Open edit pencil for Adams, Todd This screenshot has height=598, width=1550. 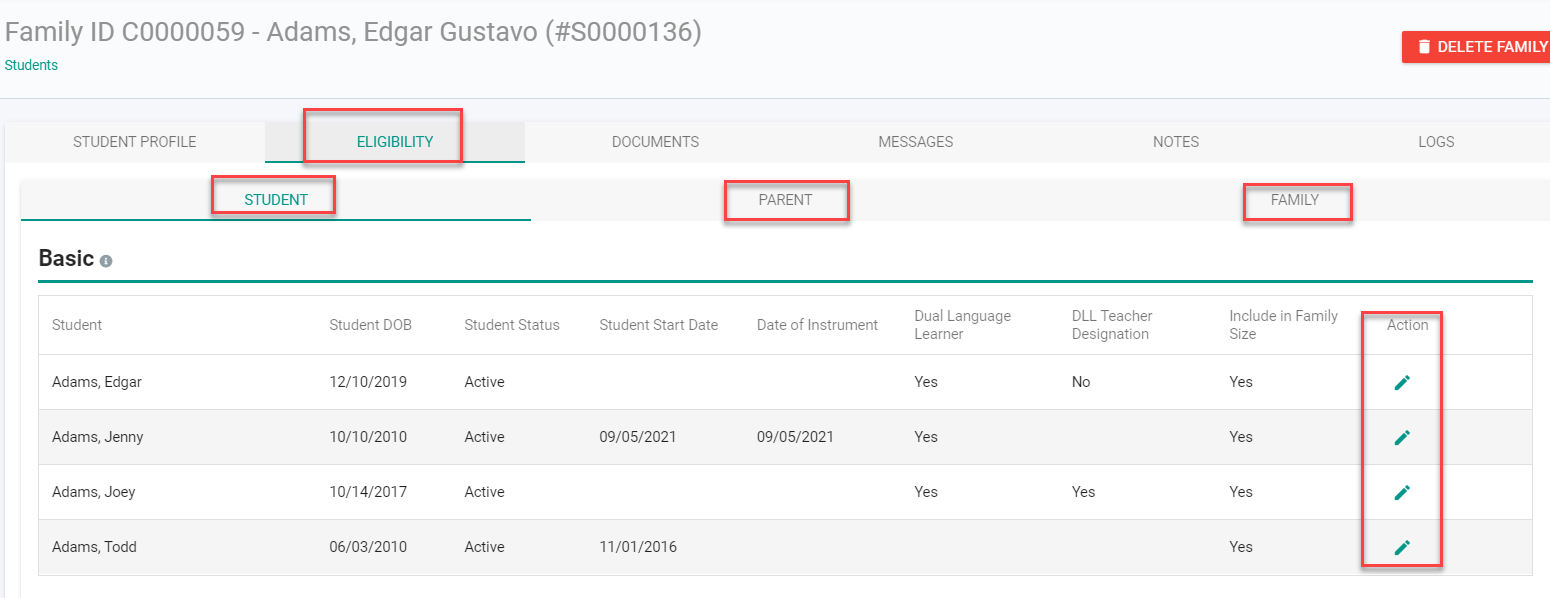click(1402, 547)
